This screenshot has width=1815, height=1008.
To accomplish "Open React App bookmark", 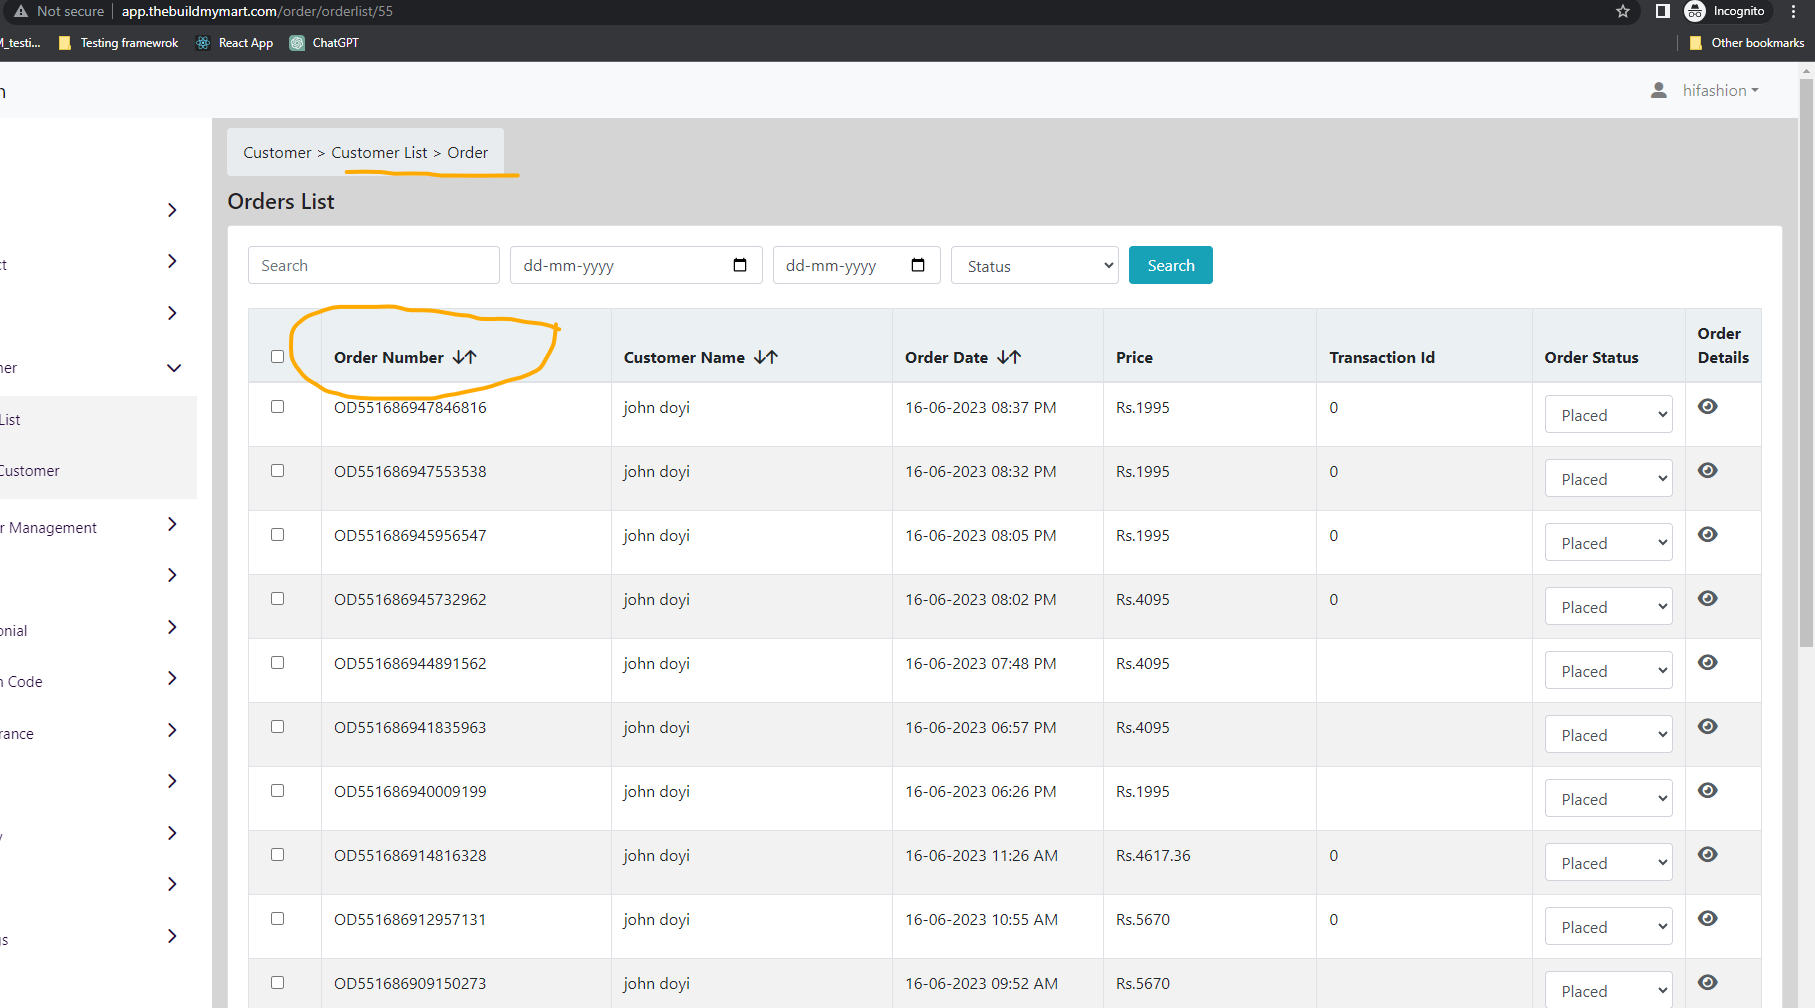I will [235, 43].
